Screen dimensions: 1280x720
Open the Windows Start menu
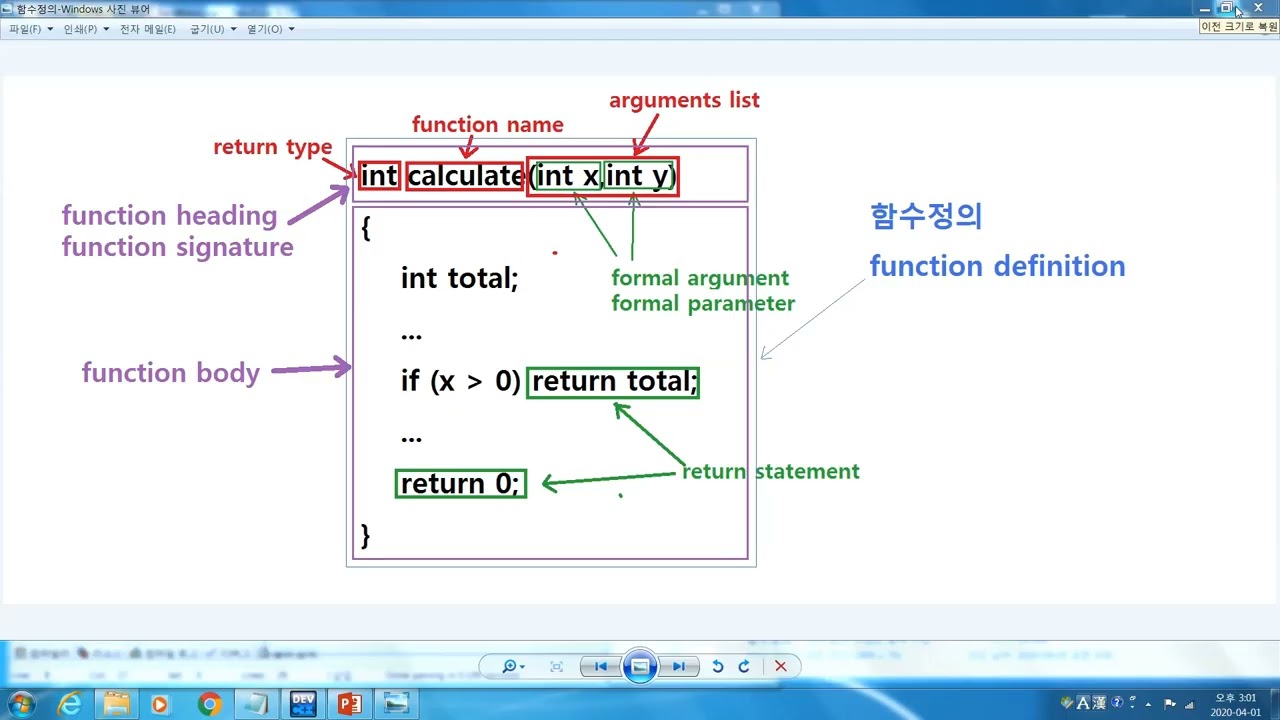coord(21,704)
